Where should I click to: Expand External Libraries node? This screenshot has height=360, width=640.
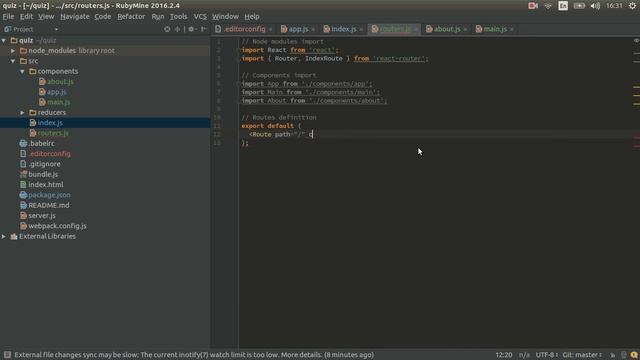[4, 236]
